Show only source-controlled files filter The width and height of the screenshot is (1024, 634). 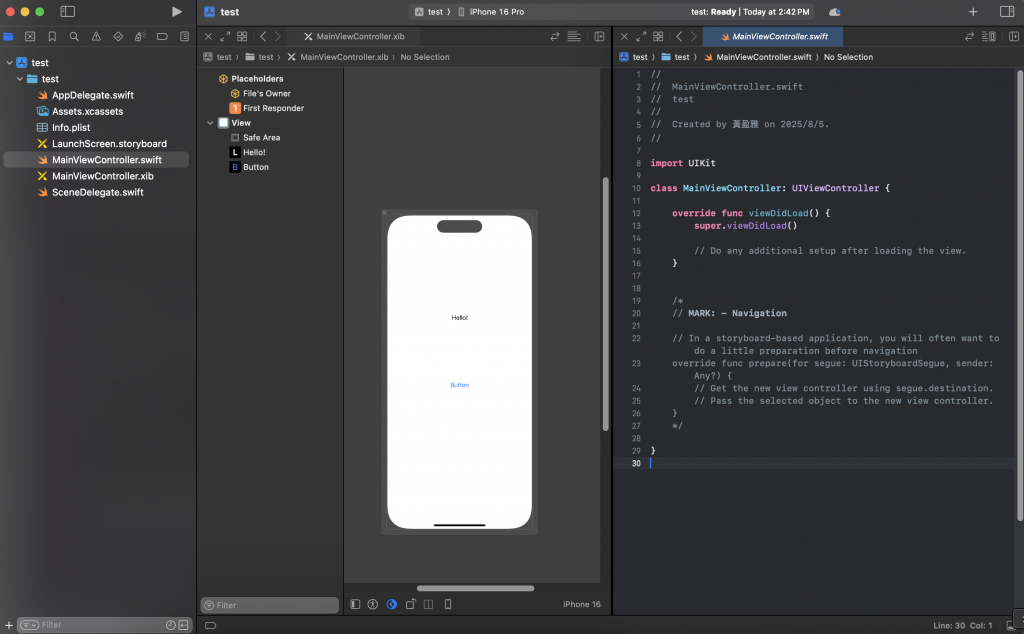click(184, 625)
